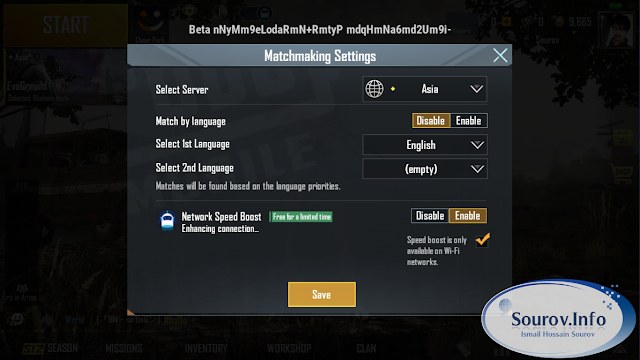Click the chat emoji icon
This screenshot has height=360, width=640.
click(x=16, y=319)
